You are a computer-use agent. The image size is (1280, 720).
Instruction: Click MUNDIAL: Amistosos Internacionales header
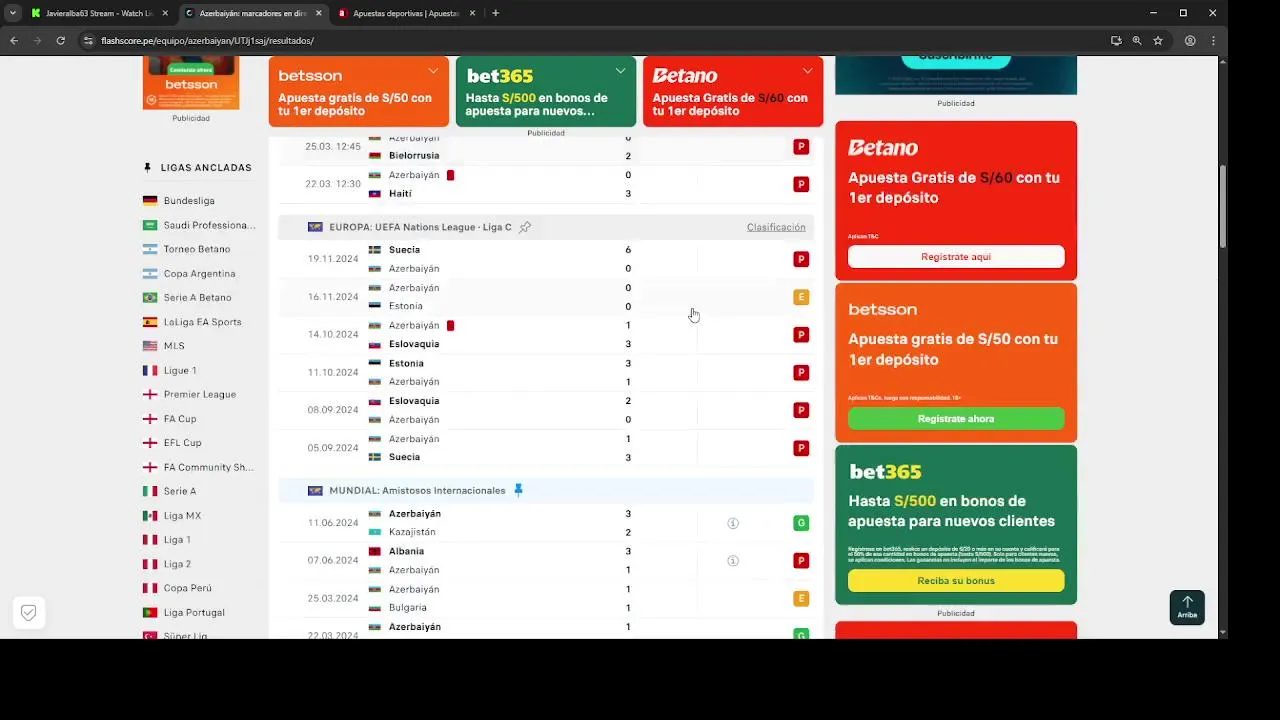(417, 490)
